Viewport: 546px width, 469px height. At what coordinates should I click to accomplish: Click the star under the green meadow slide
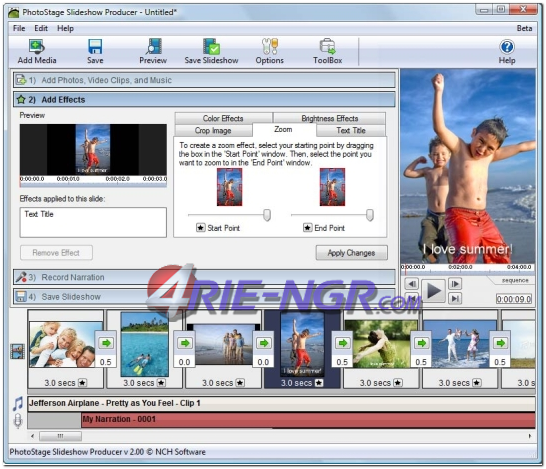pyautogui.click(x=398, y=383)
